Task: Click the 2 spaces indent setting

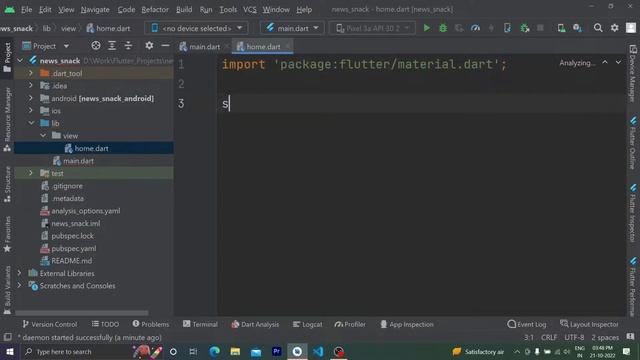Action: coord(605,337)
